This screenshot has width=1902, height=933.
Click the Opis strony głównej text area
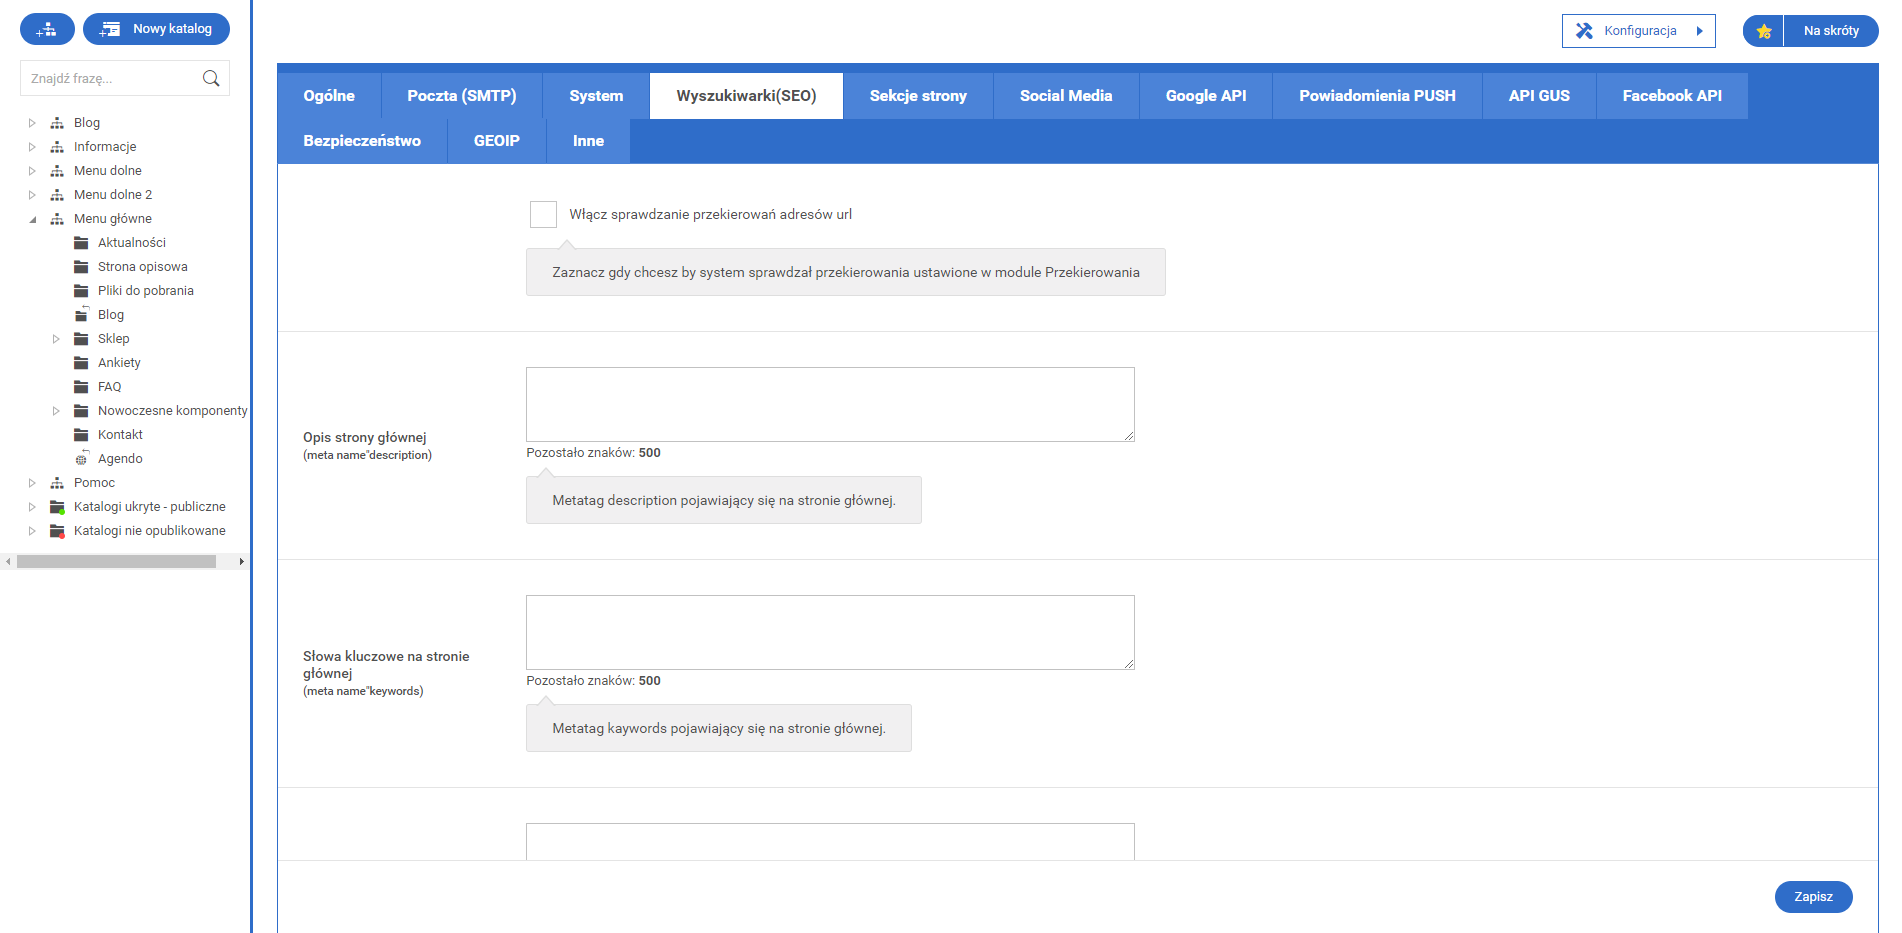[x=830, y=404]
